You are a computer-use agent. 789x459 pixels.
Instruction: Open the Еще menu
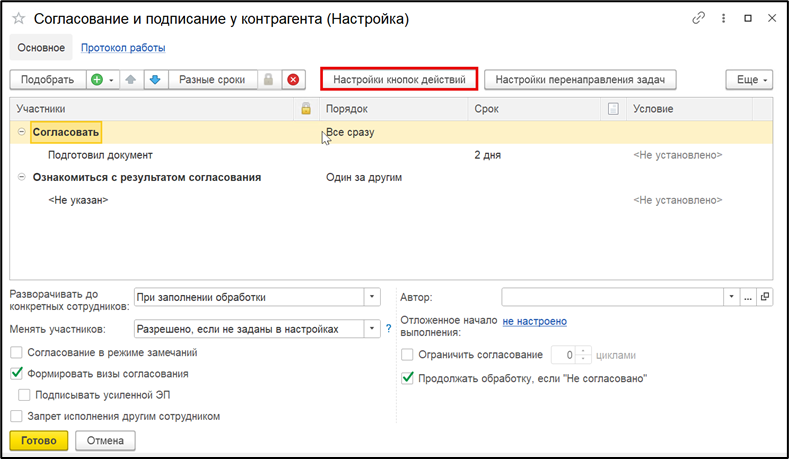point(749,80)
